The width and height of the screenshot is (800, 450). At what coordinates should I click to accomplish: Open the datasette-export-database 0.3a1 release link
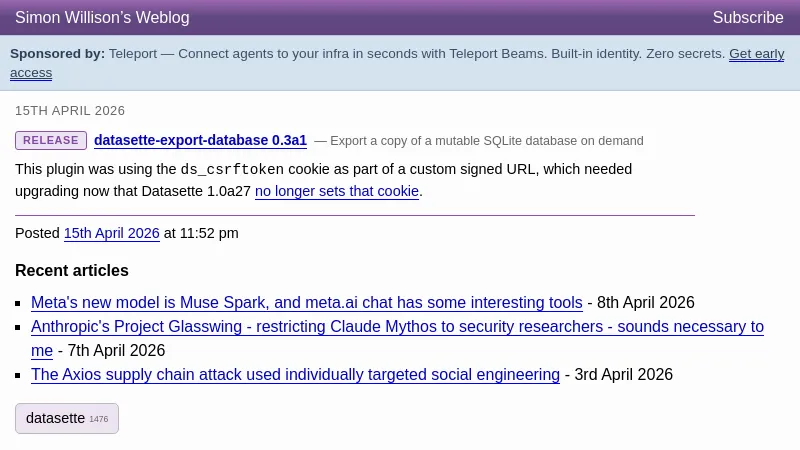click(x=200, y=141)
